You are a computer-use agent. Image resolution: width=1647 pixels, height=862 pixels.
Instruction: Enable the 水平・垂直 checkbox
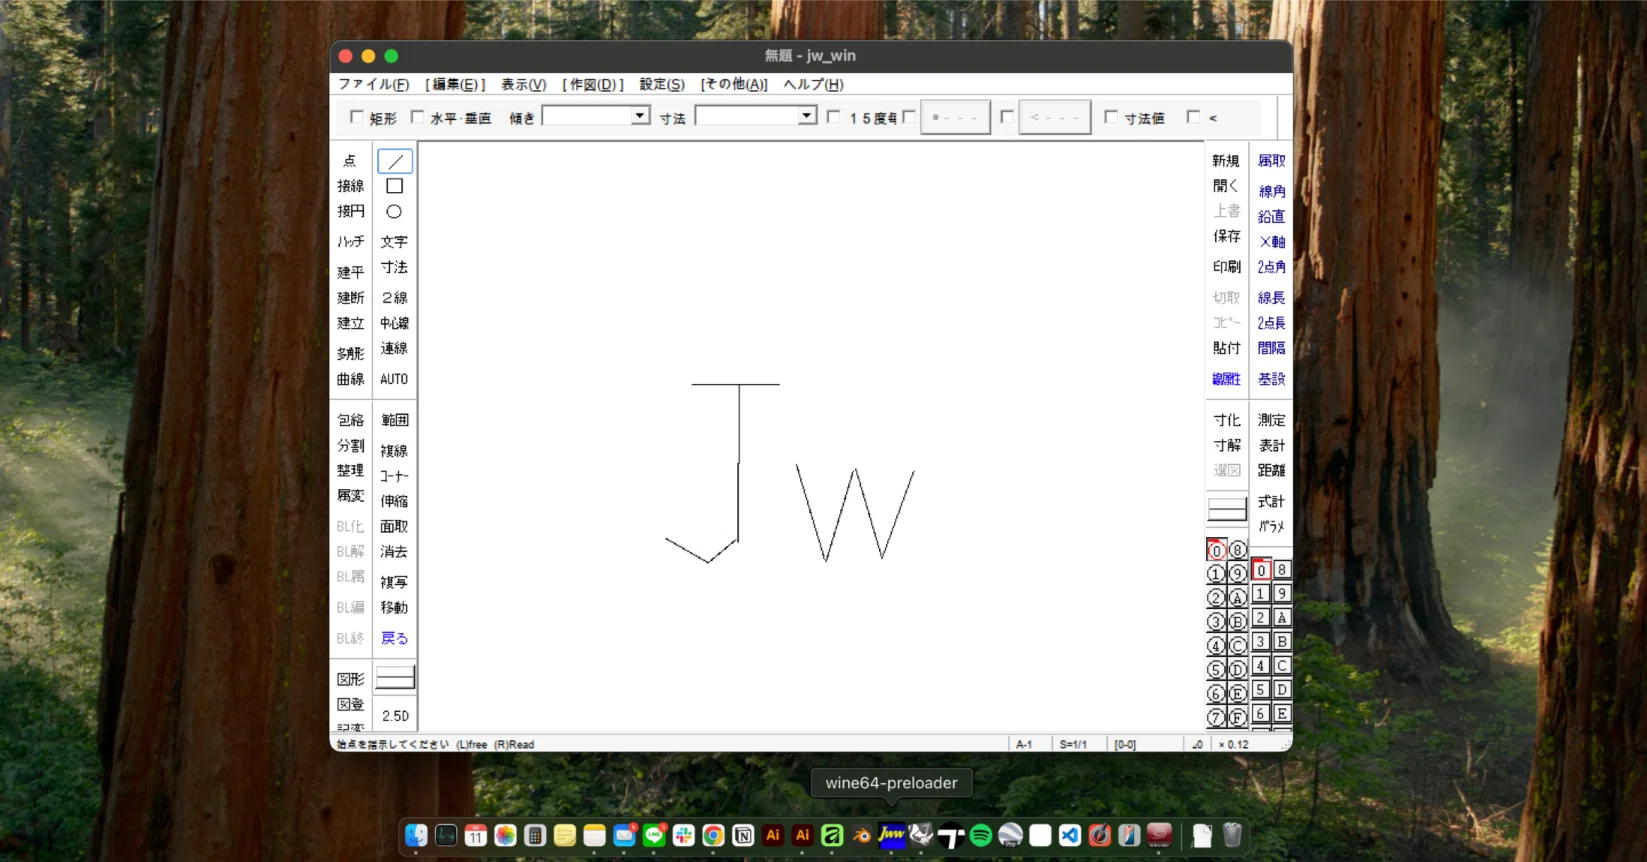tap(418, 117)
